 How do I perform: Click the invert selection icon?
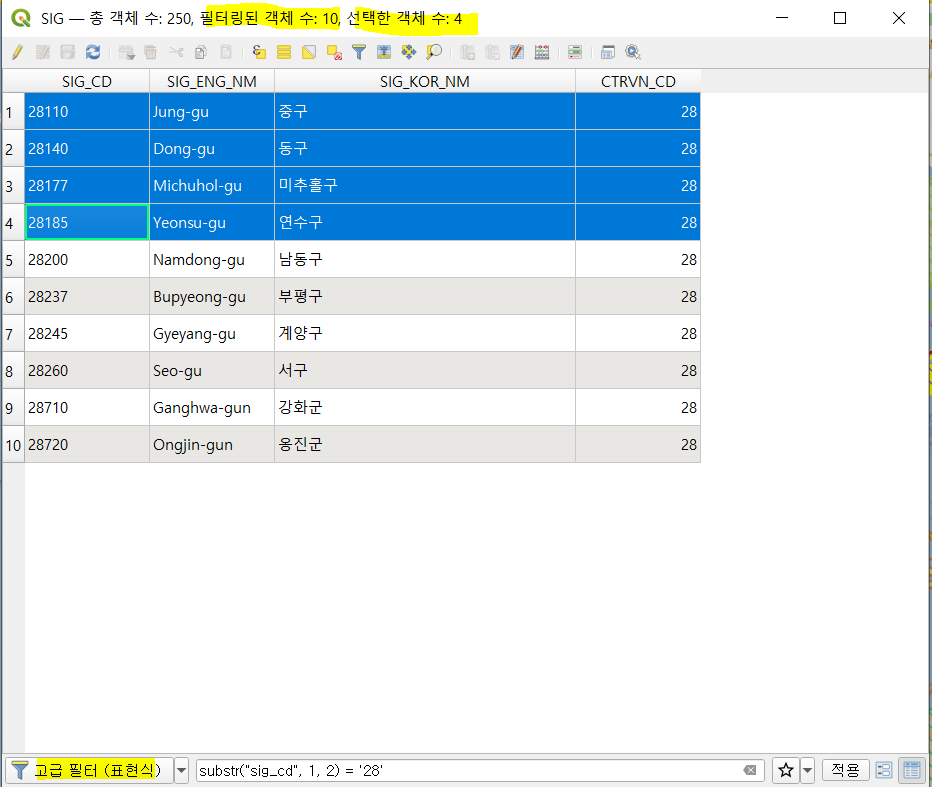tap(309, 52)
